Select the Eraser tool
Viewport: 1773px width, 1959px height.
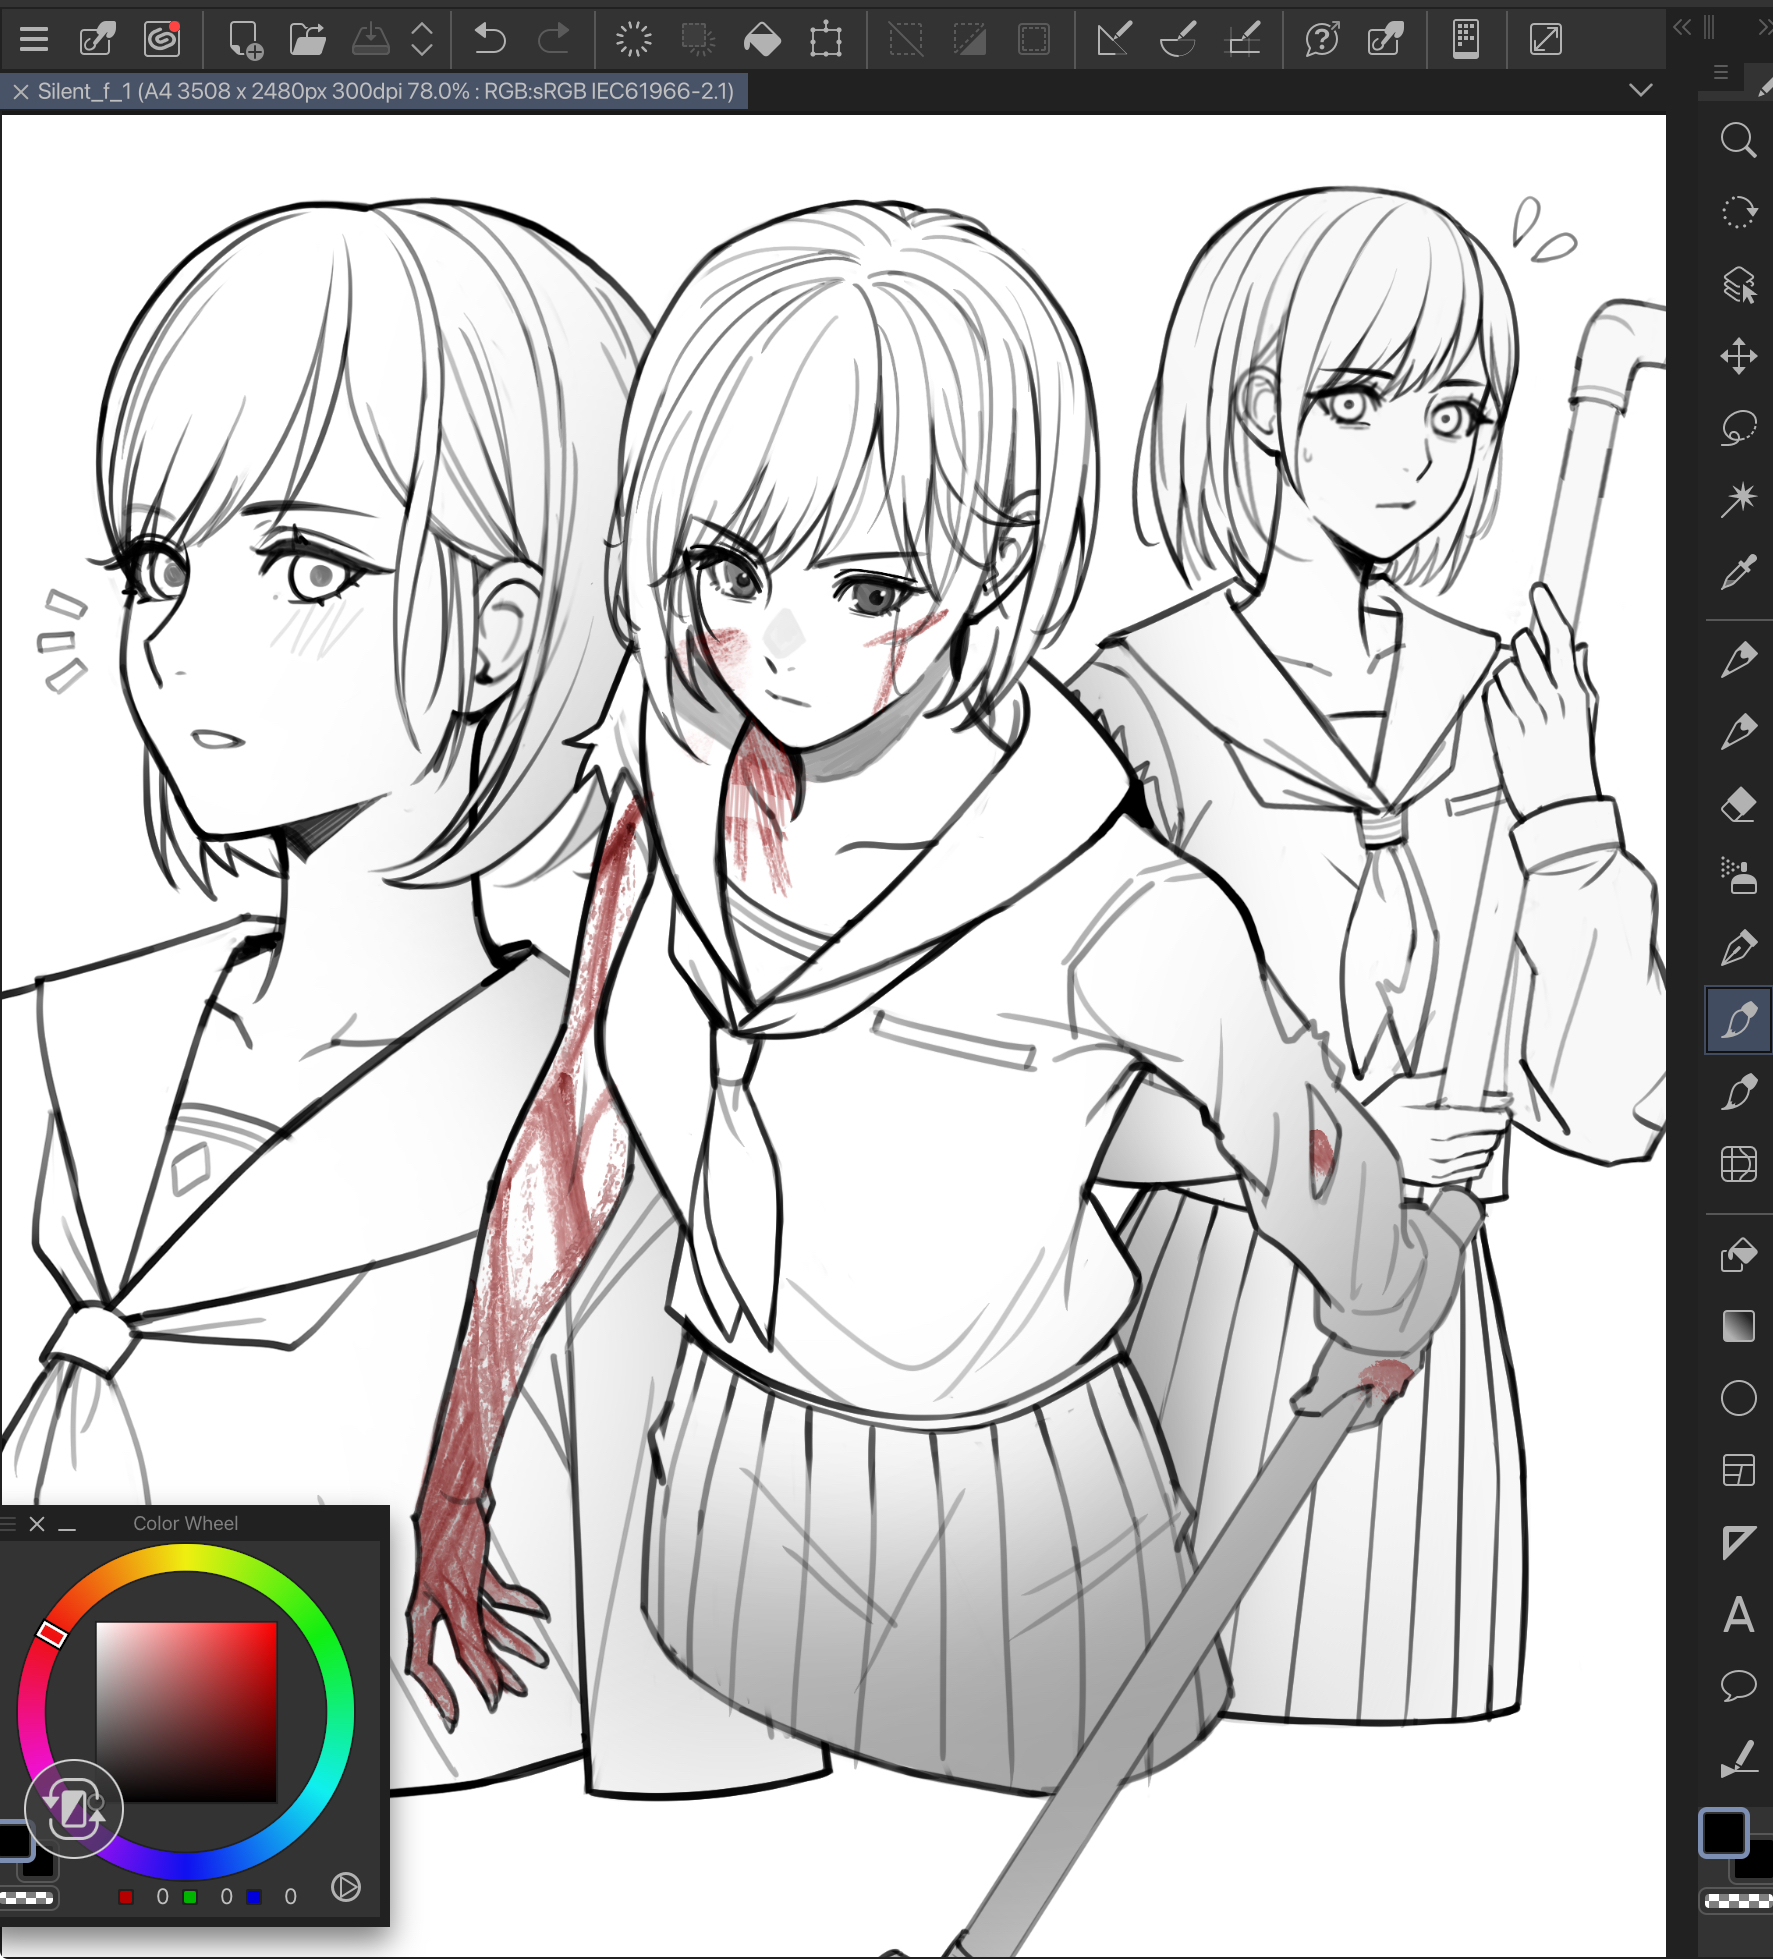pyautogui.click(x=1738, y=804)
